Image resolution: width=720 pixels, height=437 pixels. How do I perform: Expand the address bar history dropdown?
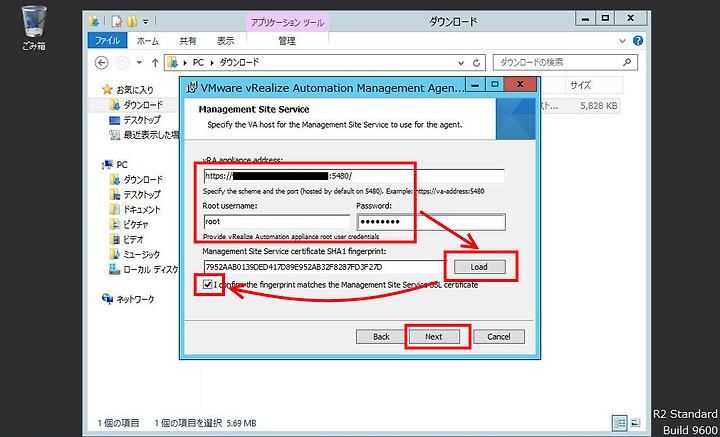(x=461, y=62)
